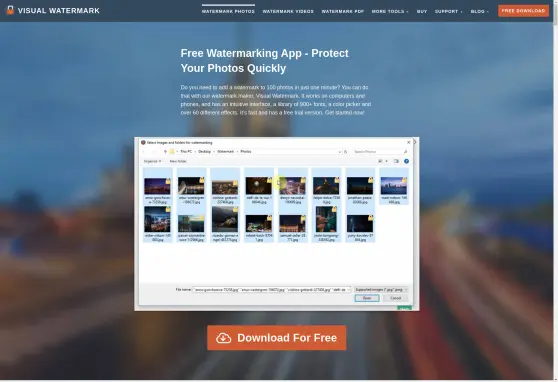The image size is (558, 382).
Task: Click the refresh icon beside the address bar
Action: 345,152
